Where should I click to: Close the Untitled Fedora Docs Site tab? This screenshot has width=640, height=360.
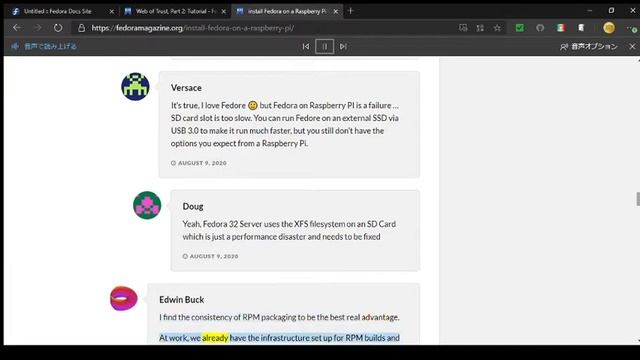coord(111,11)
